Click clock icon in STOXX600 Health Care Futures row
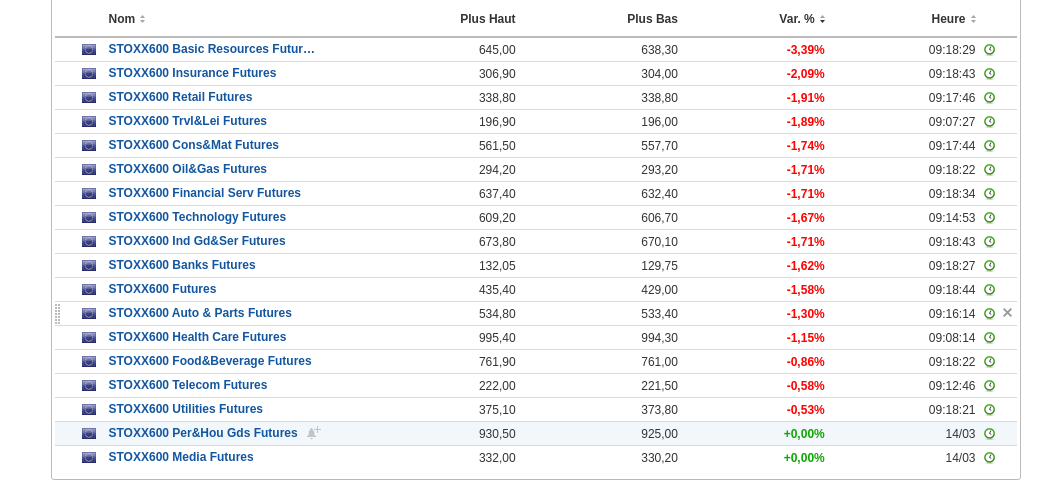This screenshot has width=1047, height=494. 989,338
